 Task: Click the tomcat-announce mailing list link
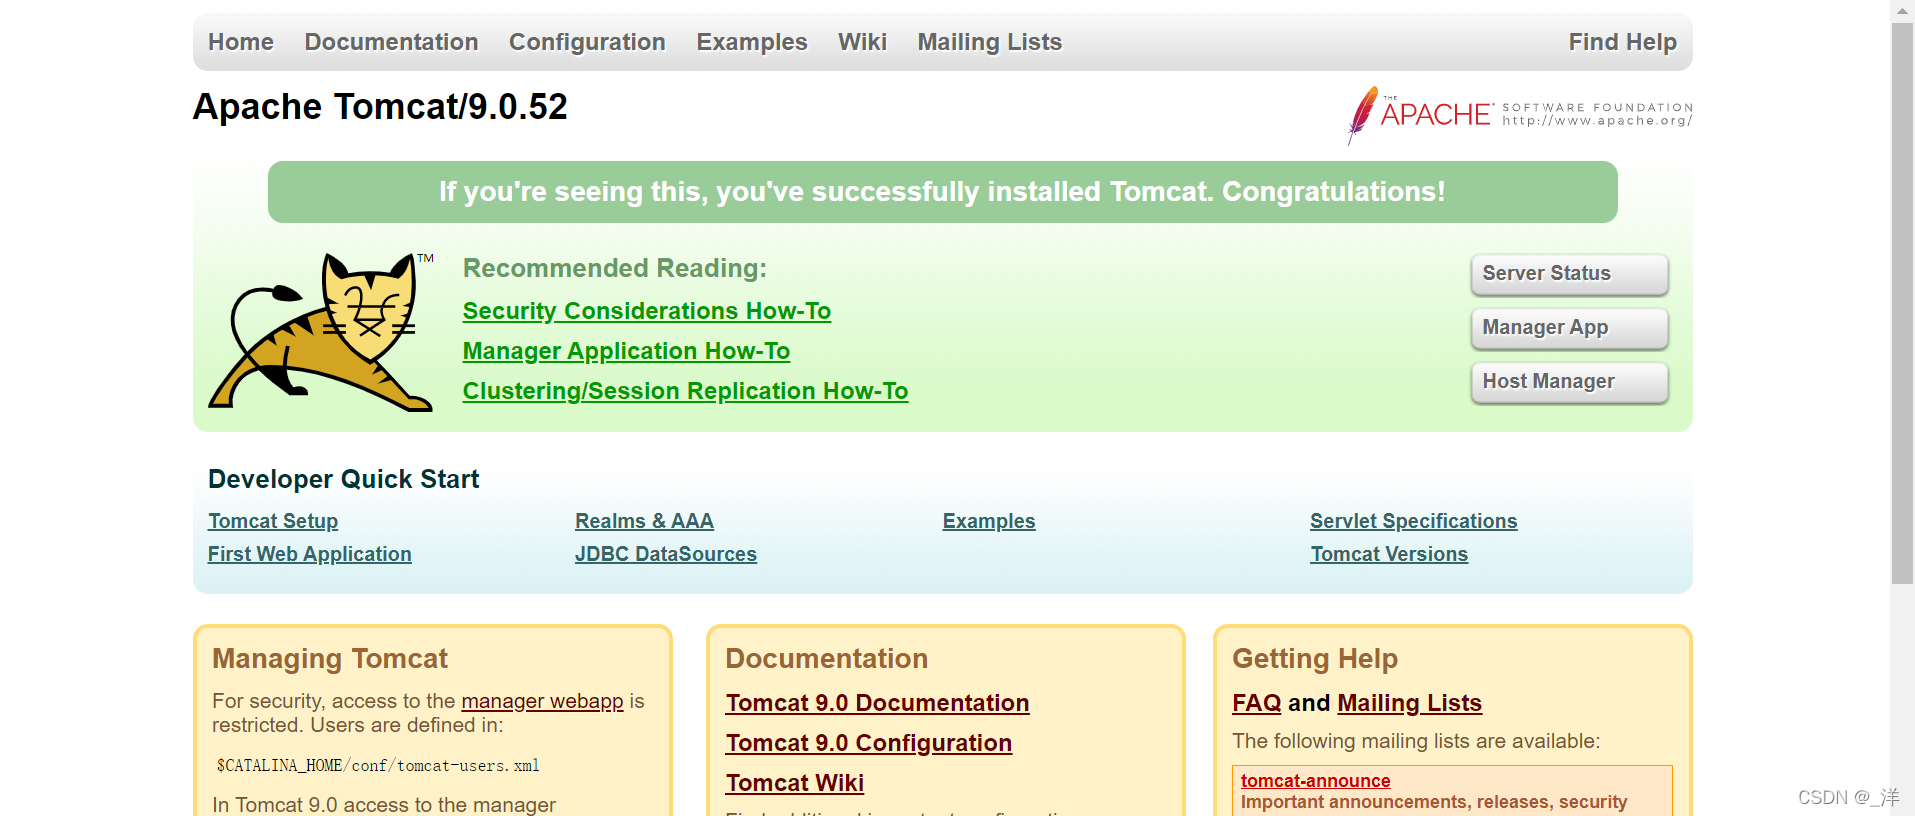coord(1315,781)
